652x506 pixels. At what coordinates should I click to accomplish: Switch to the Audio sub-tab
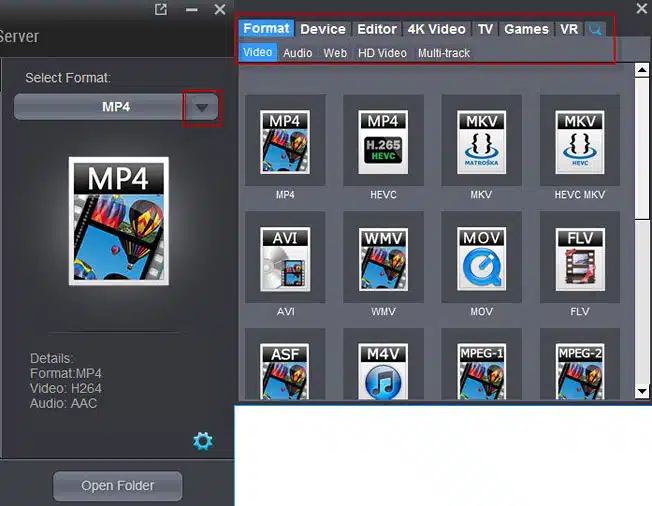tap(297, 53)
